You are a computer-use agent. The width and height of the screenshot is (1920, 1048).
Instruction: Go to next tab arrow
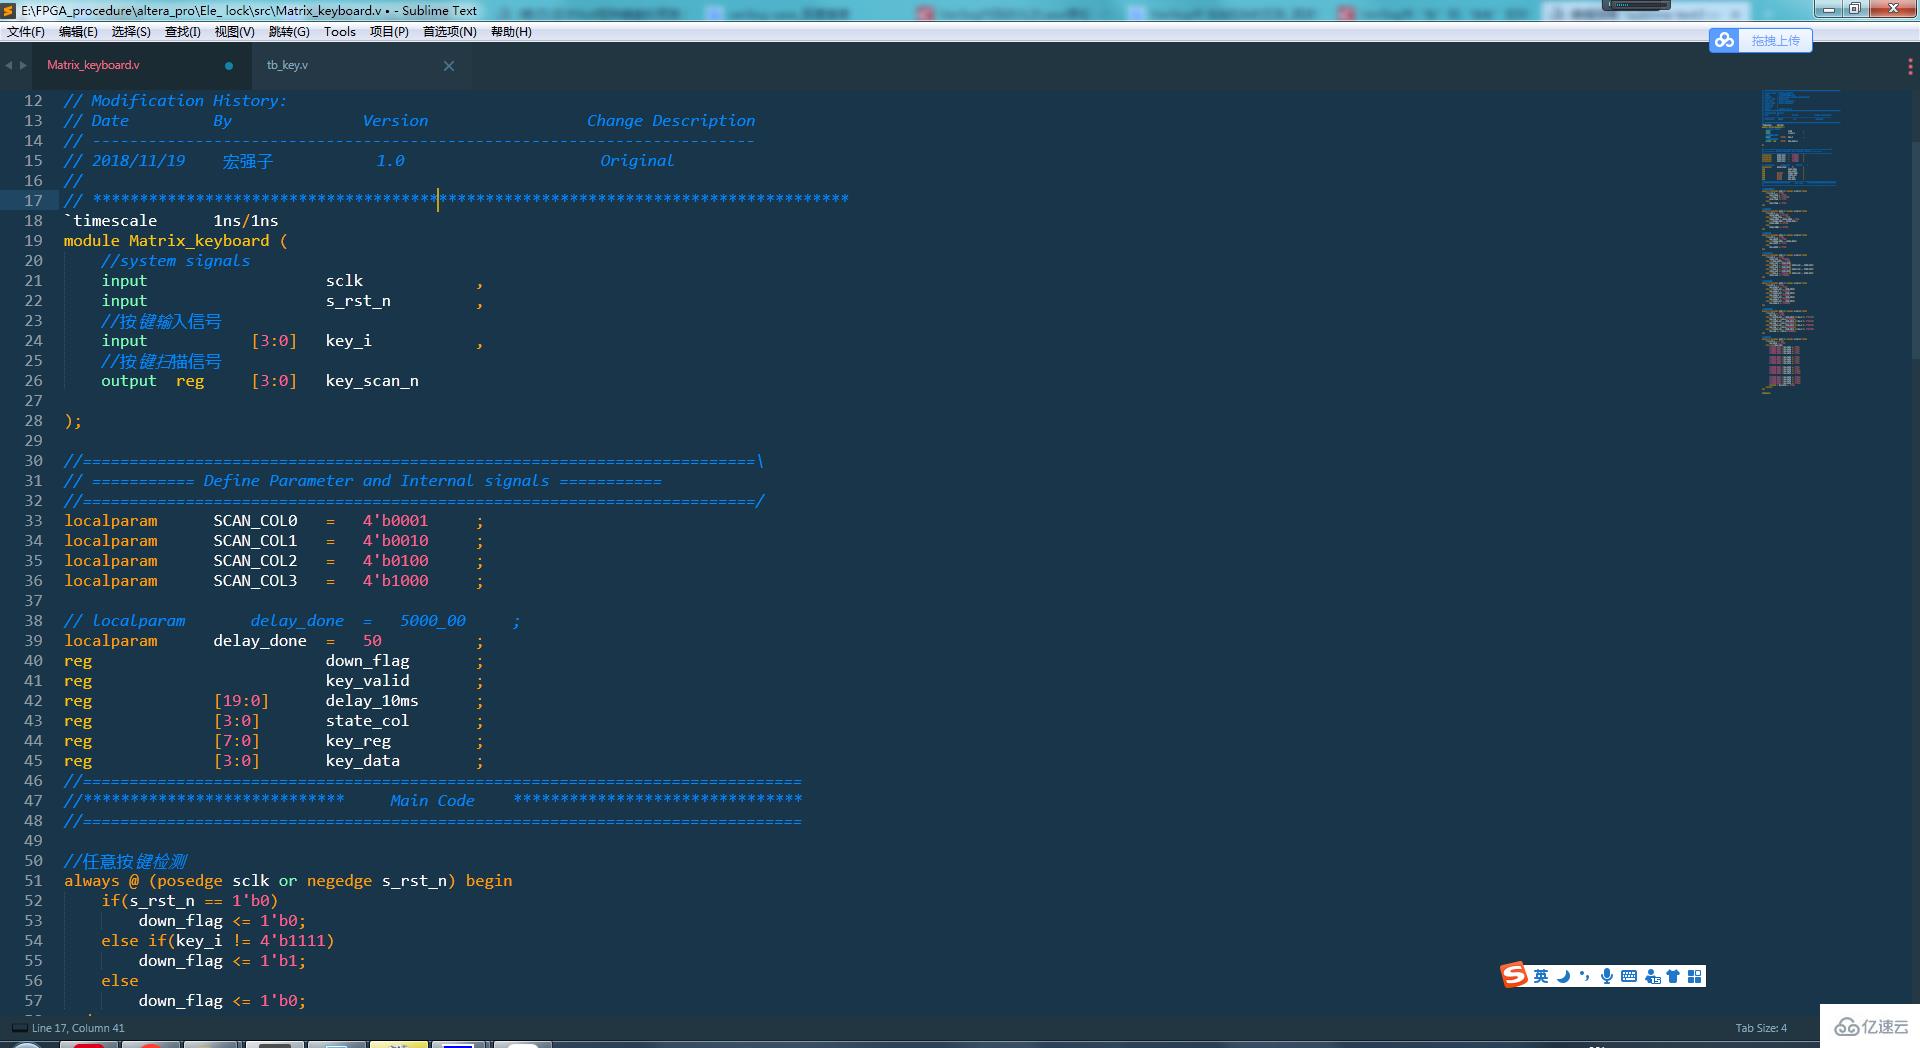23,65
